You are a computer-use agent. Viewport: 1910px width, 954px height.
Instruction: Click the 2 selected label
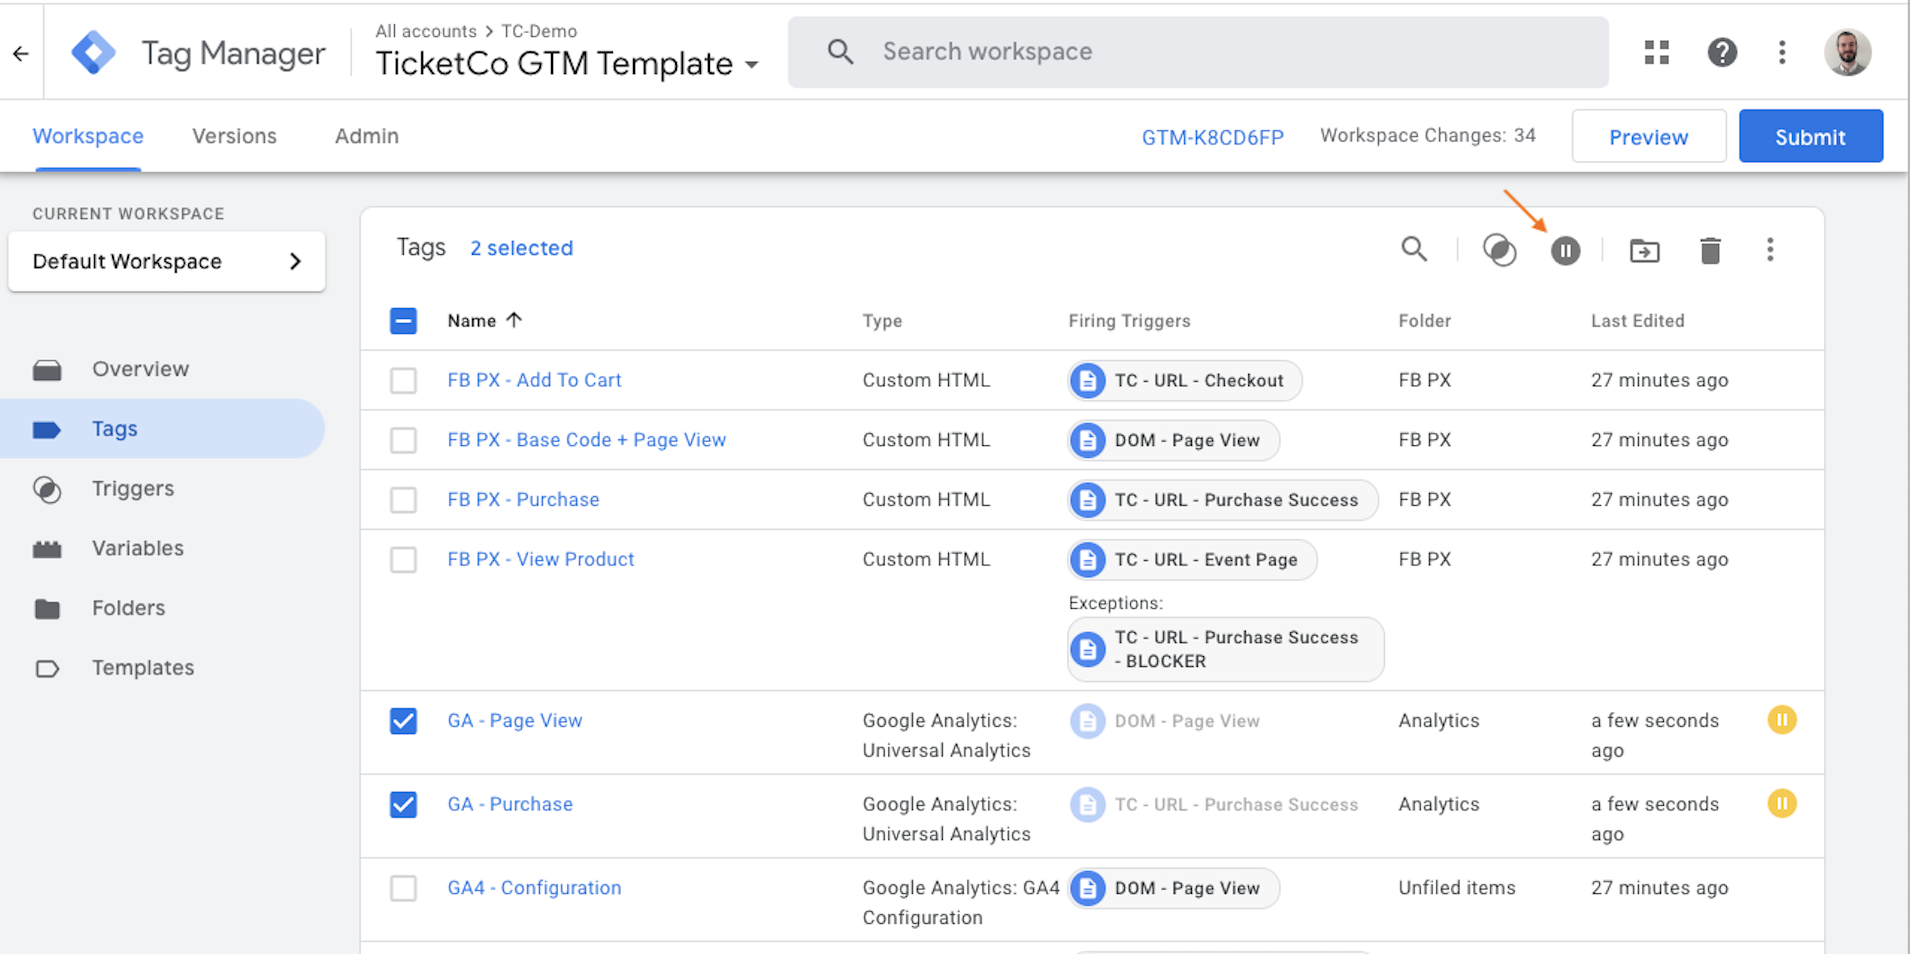click(x=521, y=248)
